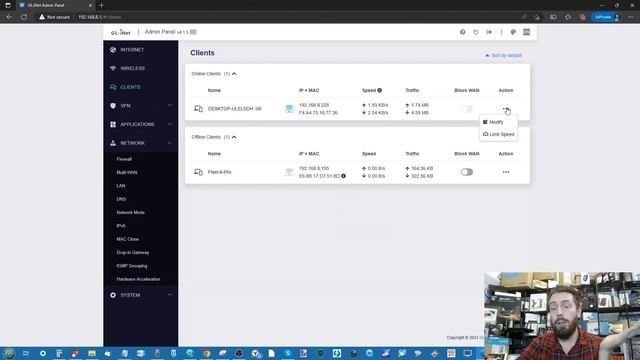Open the Action menu for Pixel-6-Pro
Screen dimensions: 640x360
[x=506, y=172]
